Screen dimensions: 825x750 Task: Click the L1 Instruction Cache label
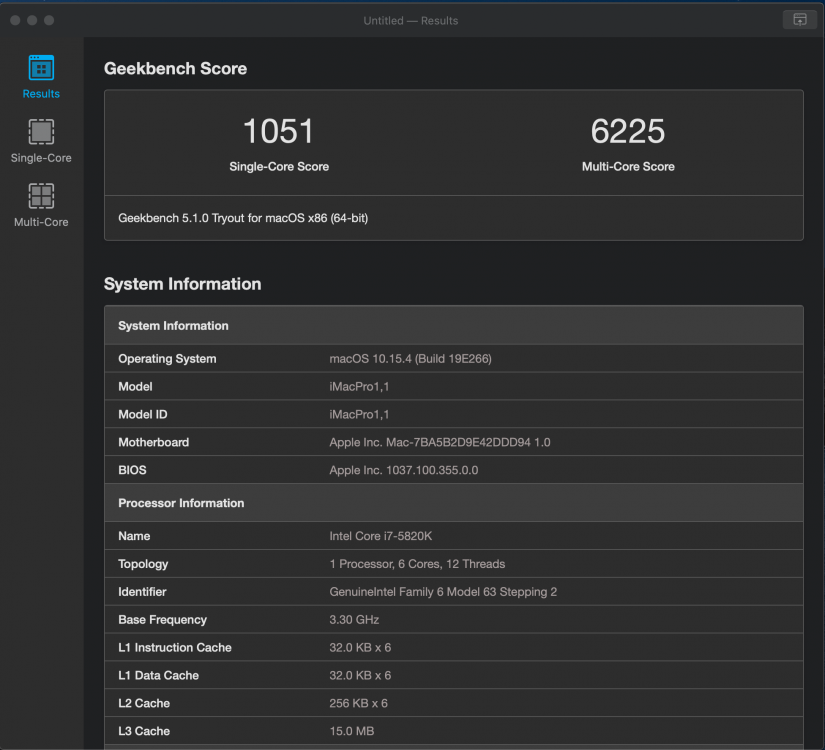[x=175, y=647]
